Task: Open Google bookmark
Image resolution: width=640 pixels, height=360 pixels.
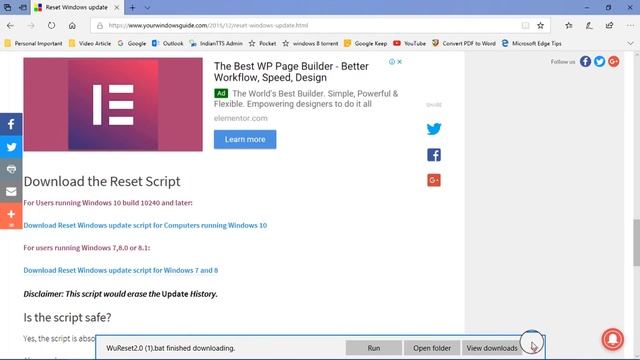Action: (132, 43)
